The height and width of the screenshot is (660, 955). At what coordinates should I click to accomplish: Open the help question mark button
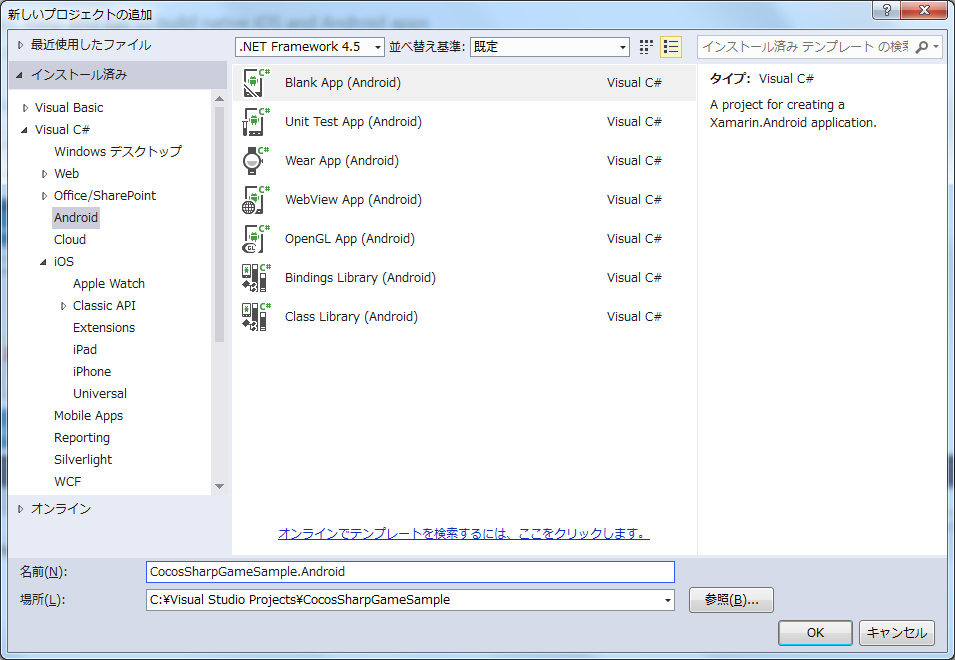point(887,10)
